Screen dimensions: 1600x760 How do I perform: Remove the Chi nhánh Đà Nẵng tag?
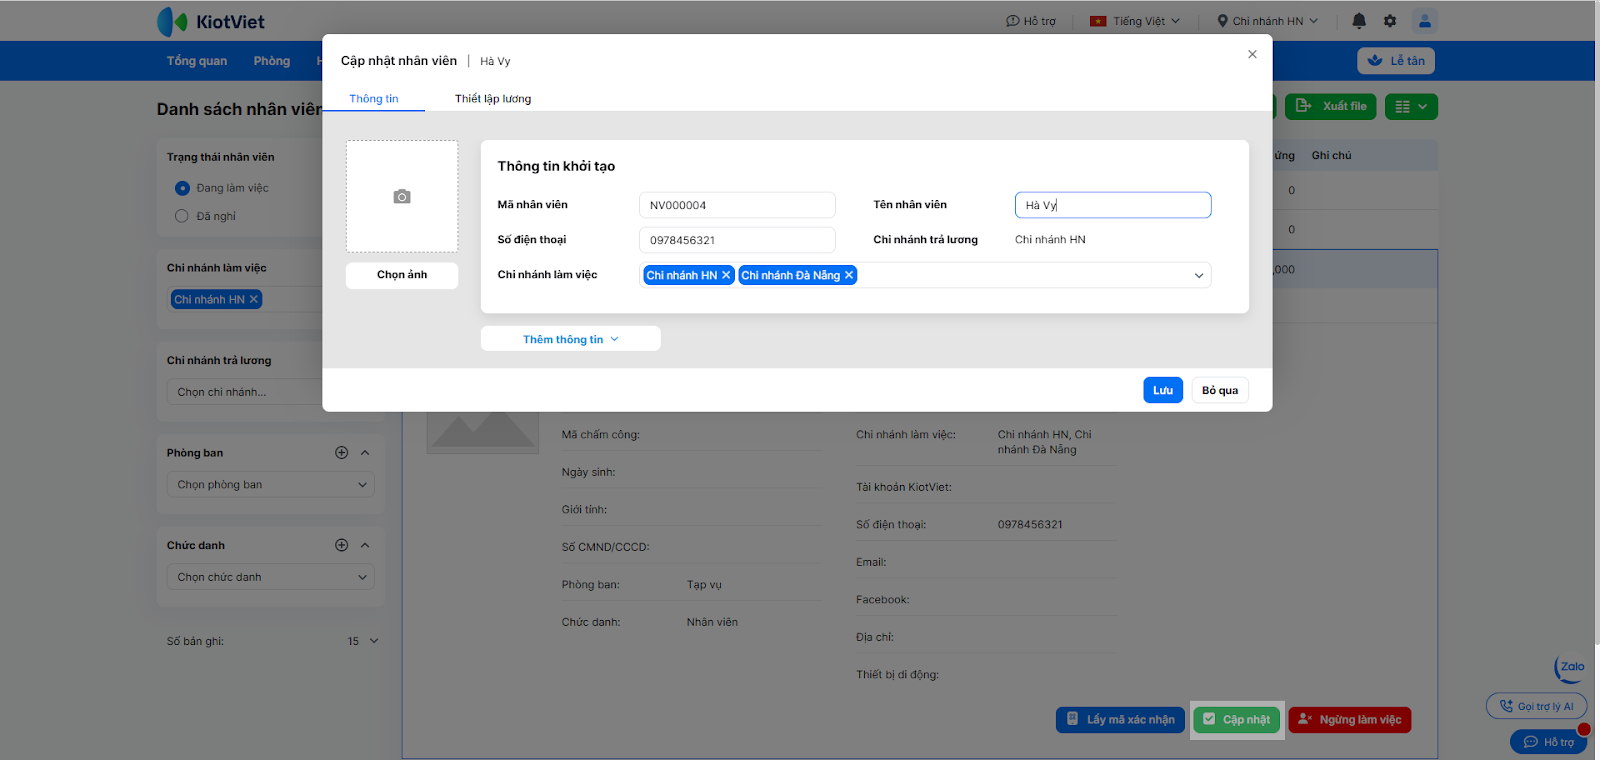pos(849,275)
